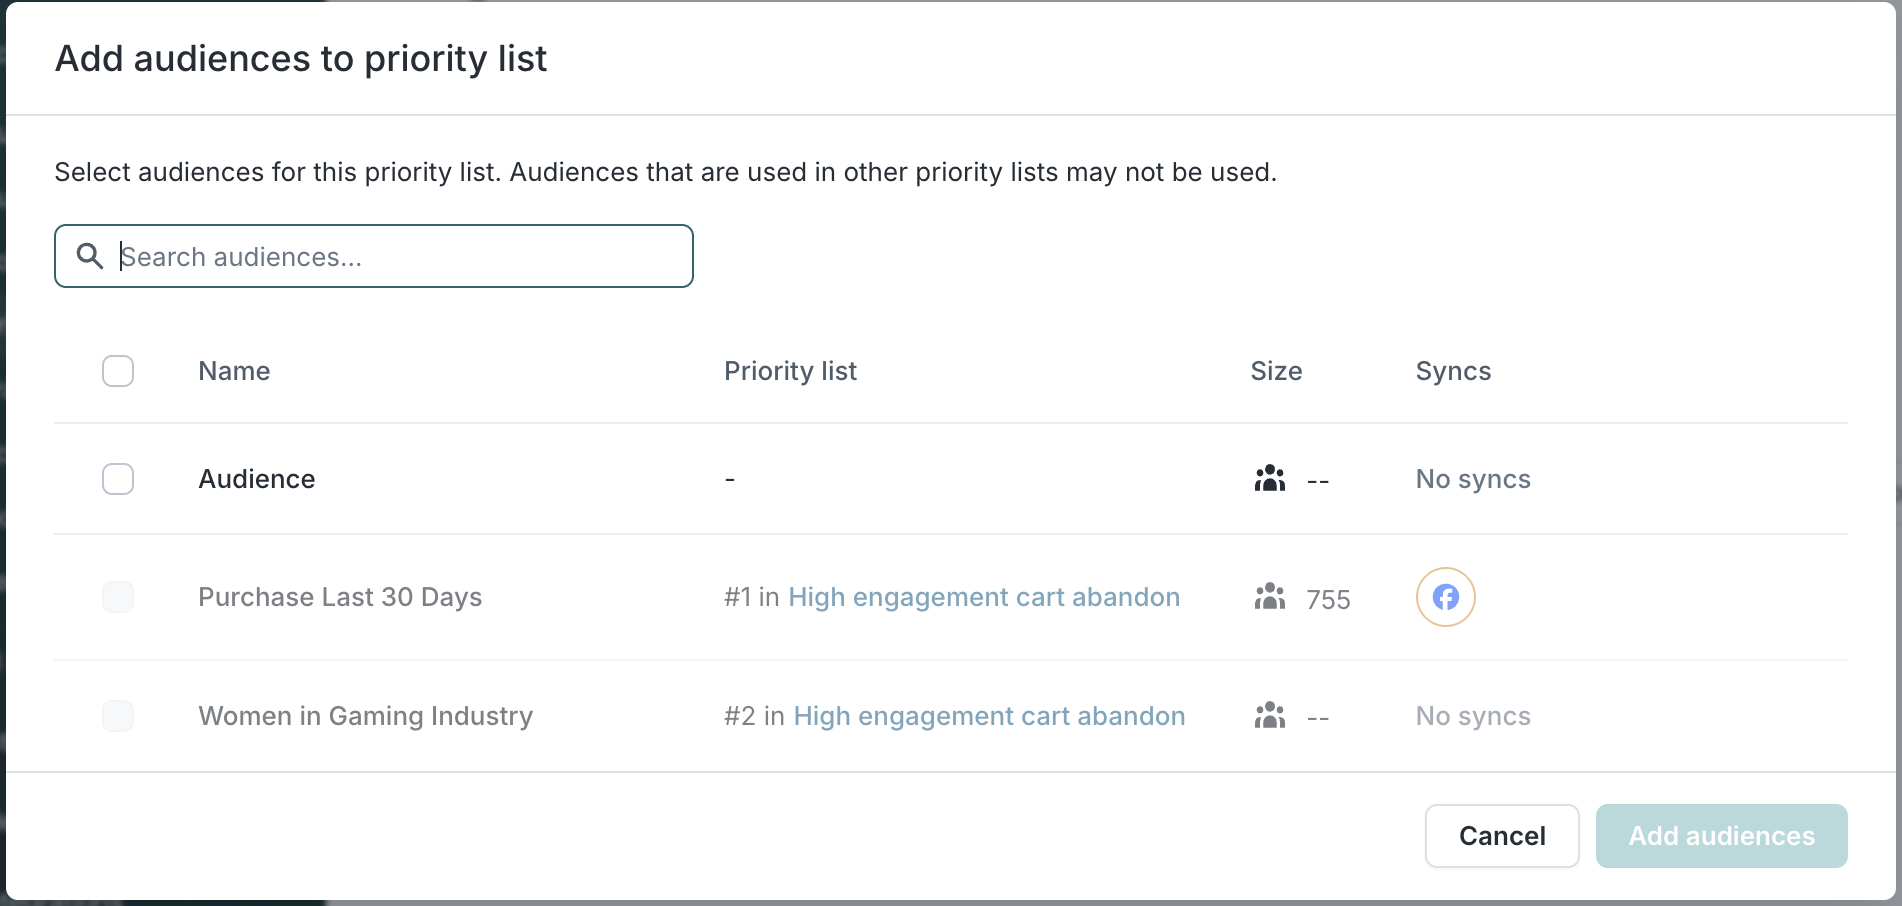Focus the Search audiences input field

pyautogui.click(x=400, y=257)
